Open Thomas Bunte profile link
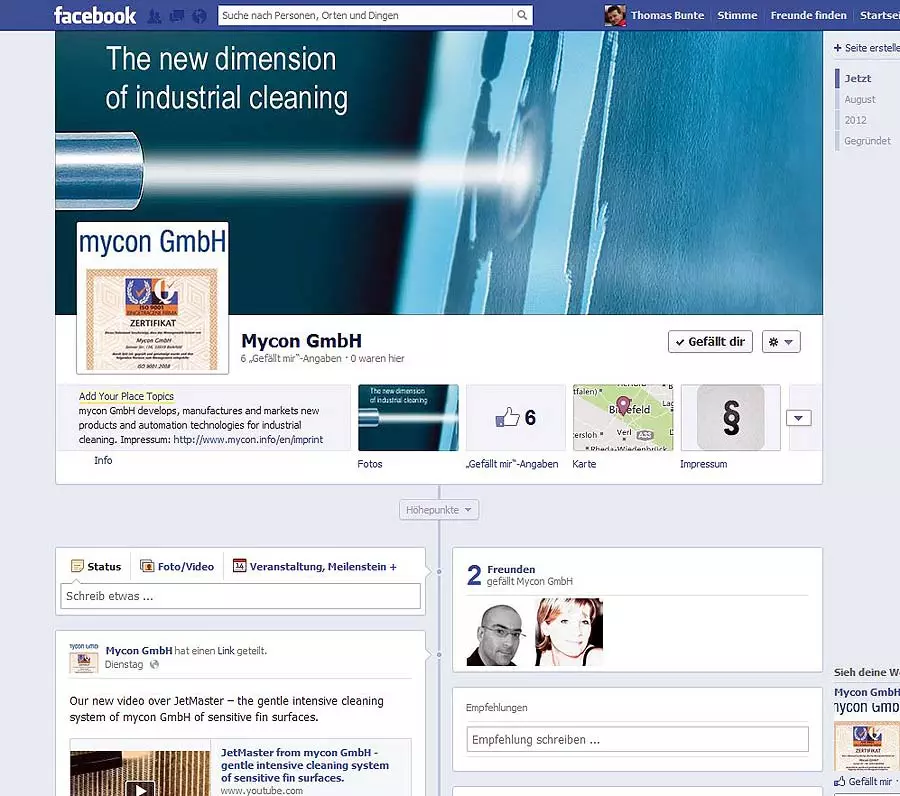 pyautogui.click(x=667, y=15)
